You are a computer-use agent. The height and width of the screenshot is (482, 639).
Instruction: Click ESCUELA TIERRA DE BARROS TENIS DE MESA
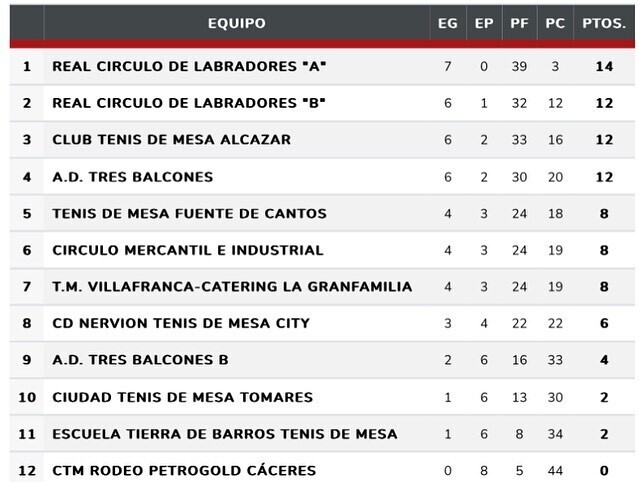click(x=224, y=434)
